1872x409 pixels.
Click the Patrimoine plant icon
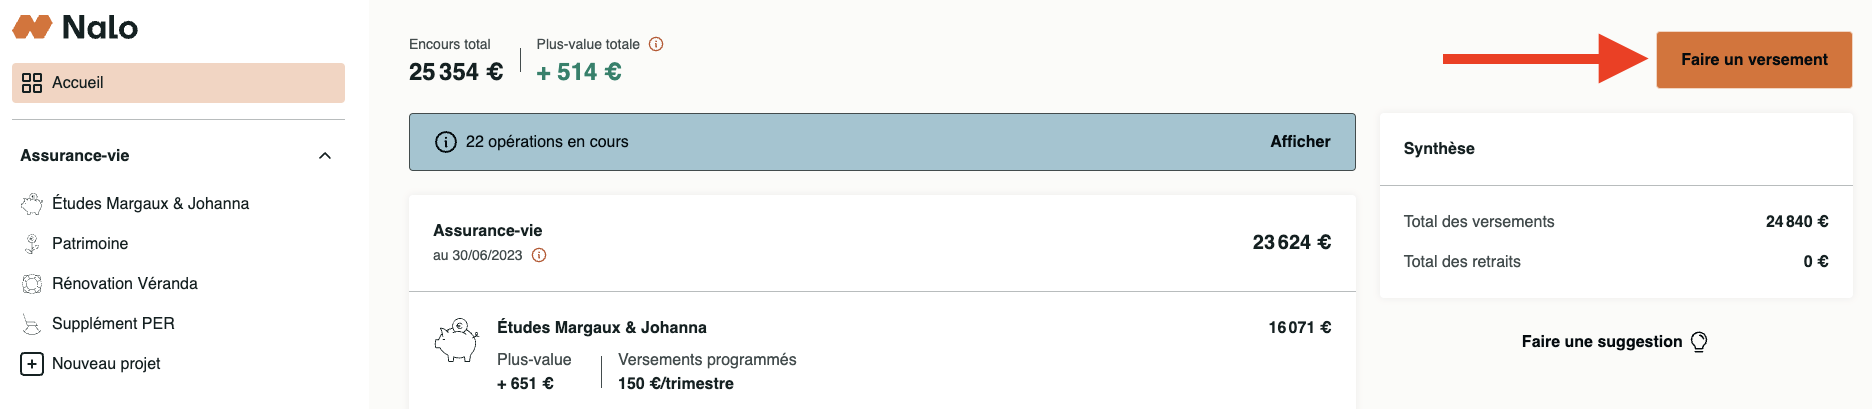pos(32,244)
